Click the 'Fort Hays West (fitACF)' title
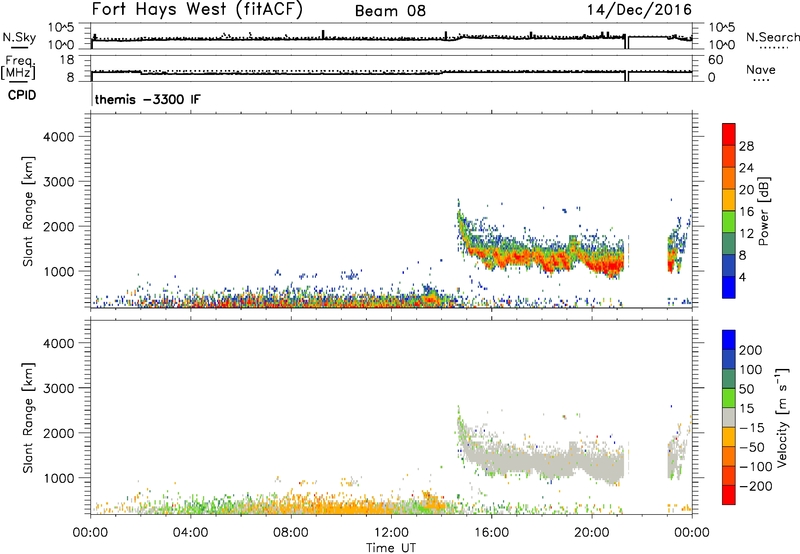Screen dimensions: 800x554 pos(197,9)
